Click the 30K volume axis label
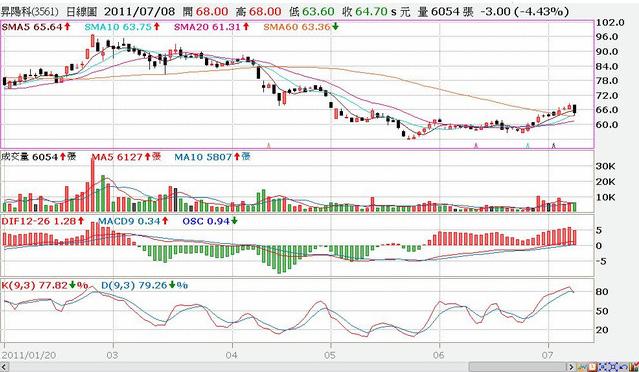 pyautogui.click(x=606, y=166)
